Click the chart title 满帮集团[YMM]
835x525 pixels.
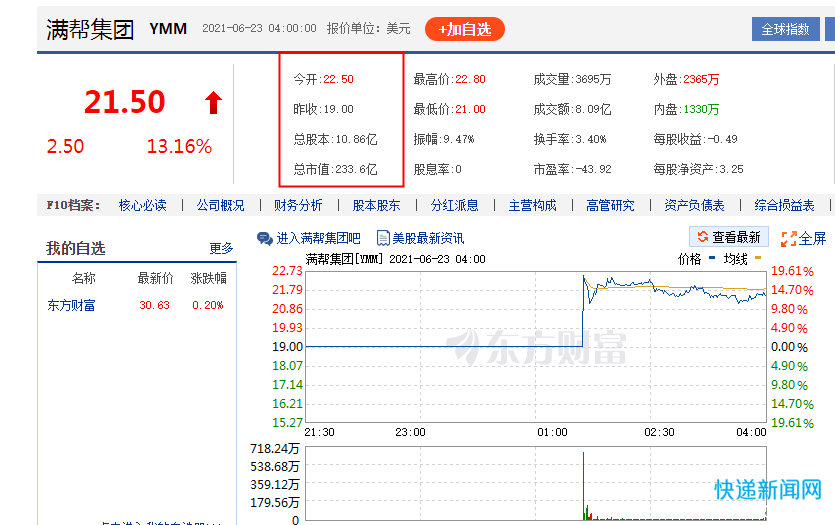pyautogui.click(x=343, y=259)
